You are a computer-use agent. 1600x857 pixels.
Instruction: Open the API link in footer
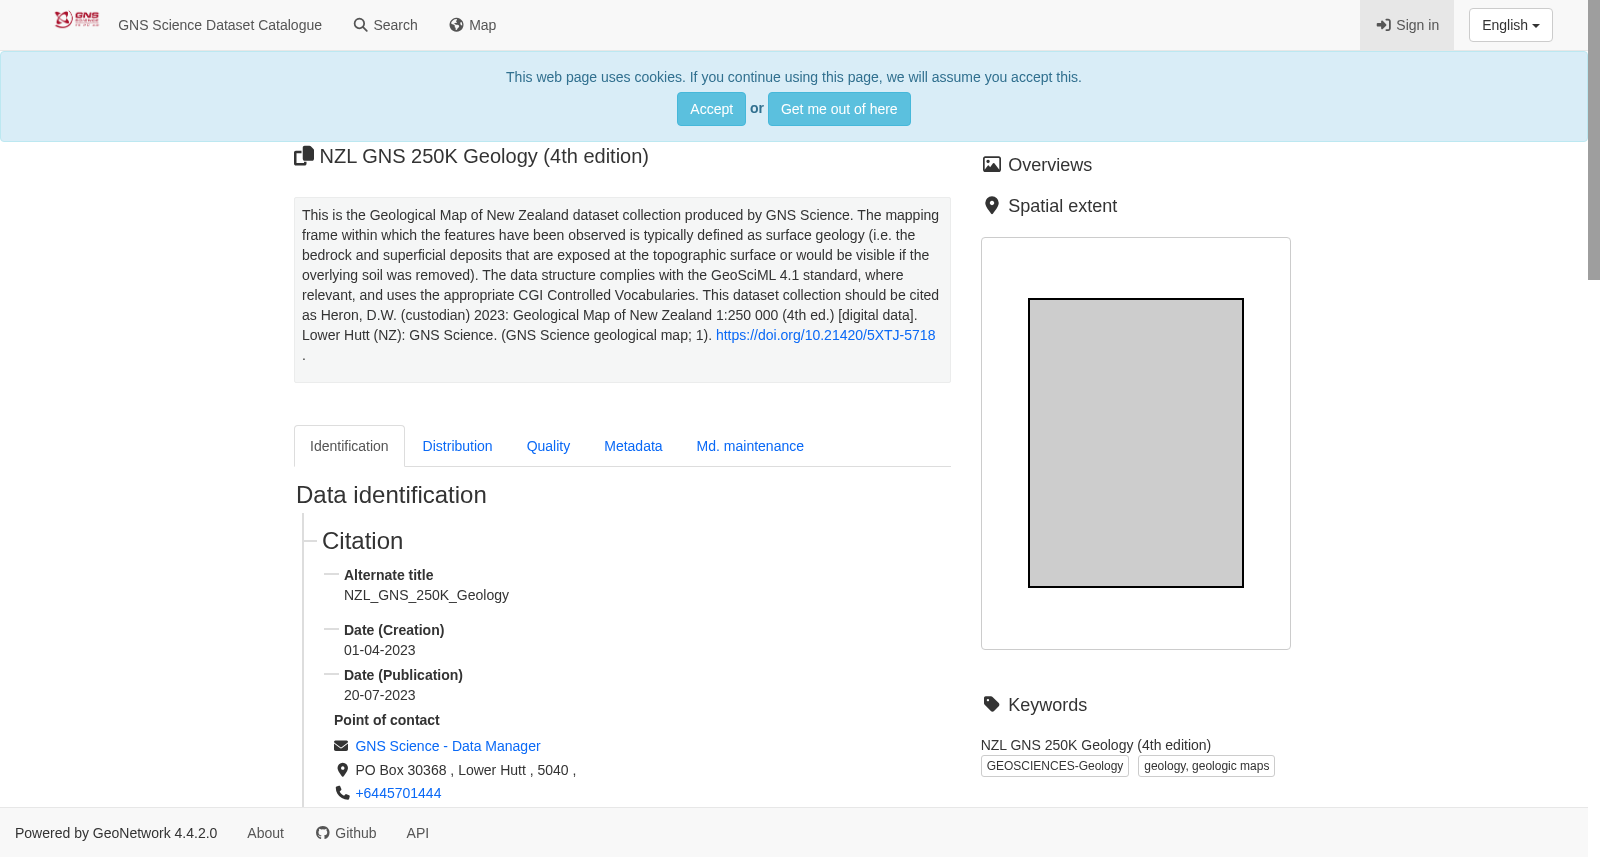click(417, 833)
